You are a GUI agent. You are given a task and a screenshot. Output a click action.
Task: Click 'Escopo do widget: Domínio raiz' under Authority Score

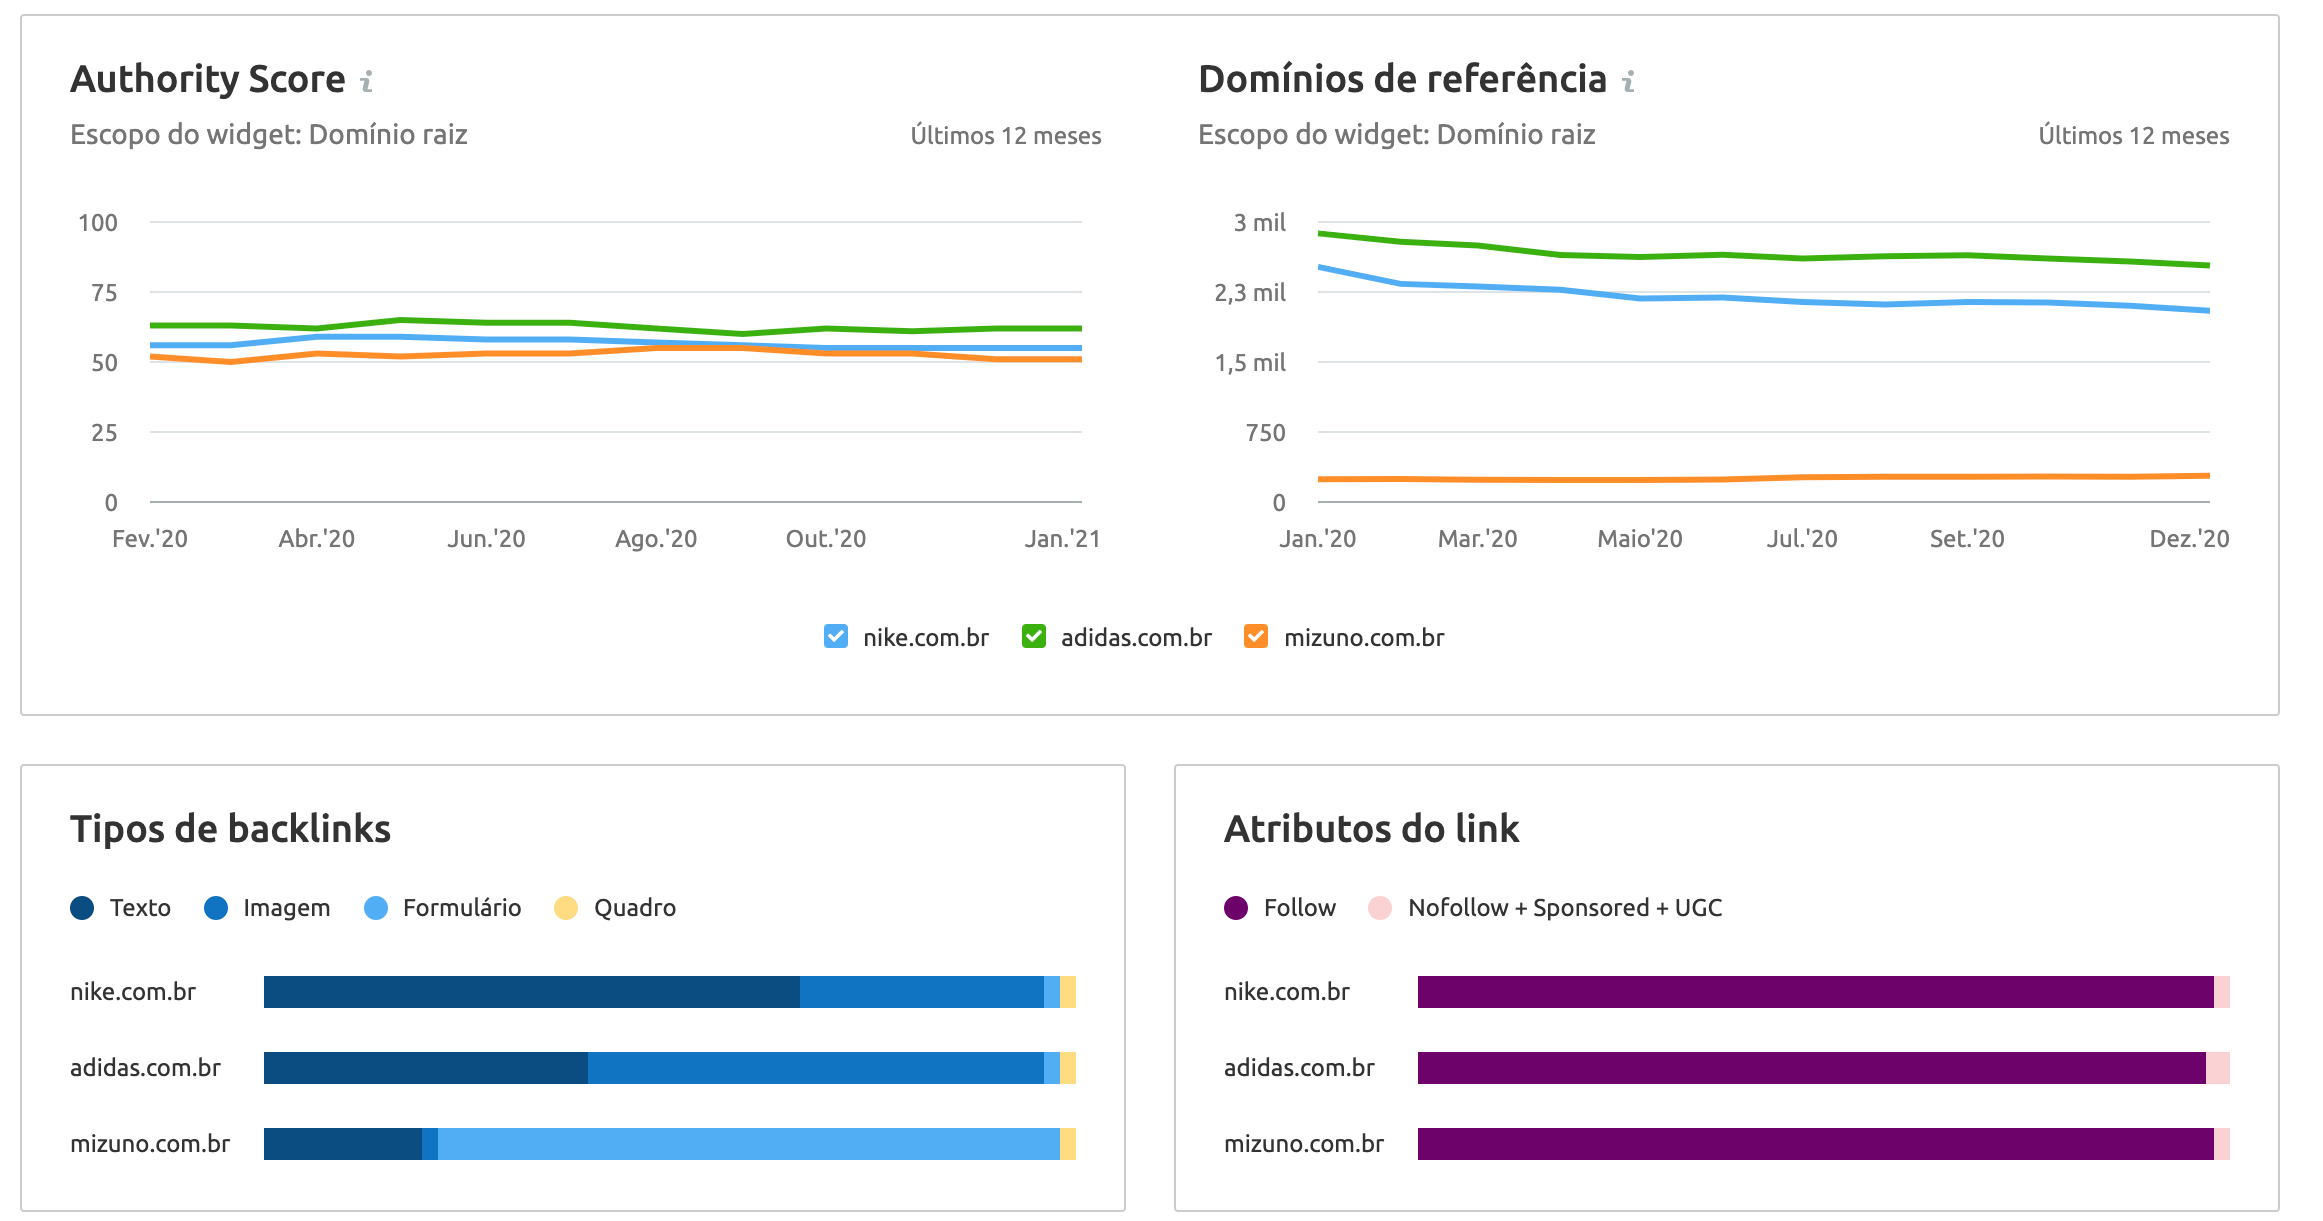(x=269, y=135)
